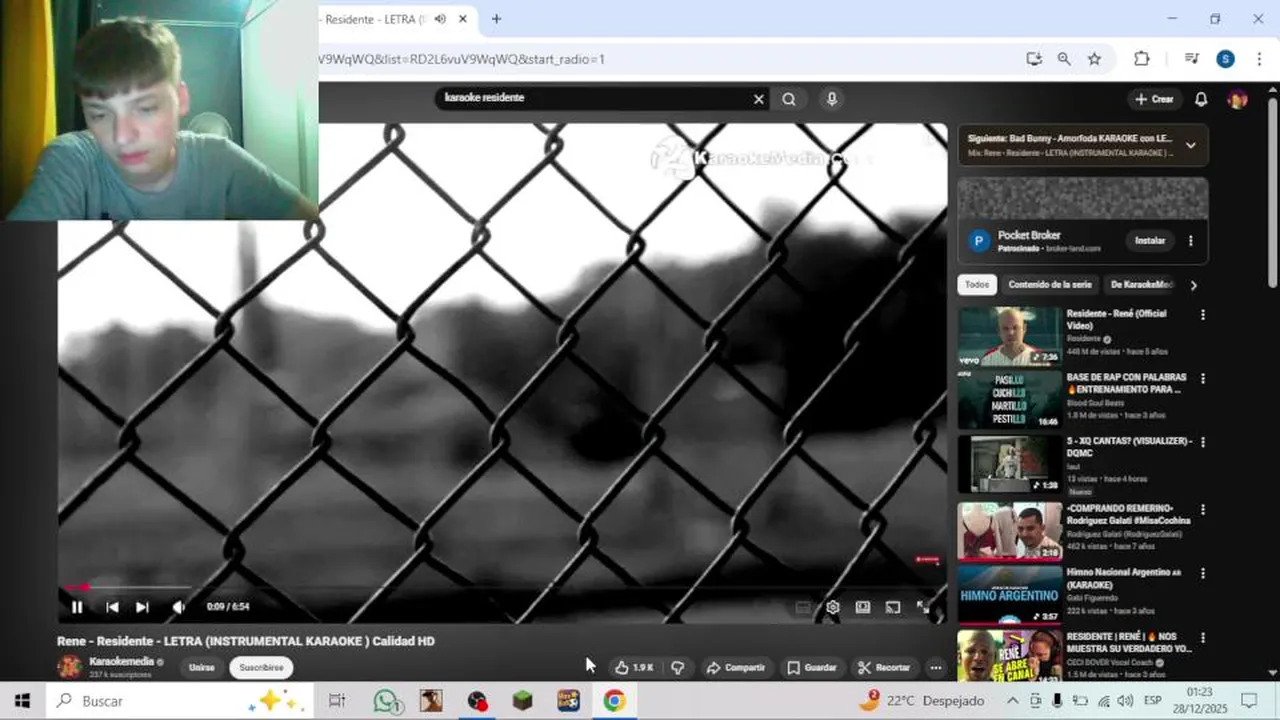Open options for RESIDENTE RENÉ reaction video
This screenshot has height=720, width=1280.
(1202, 637)
